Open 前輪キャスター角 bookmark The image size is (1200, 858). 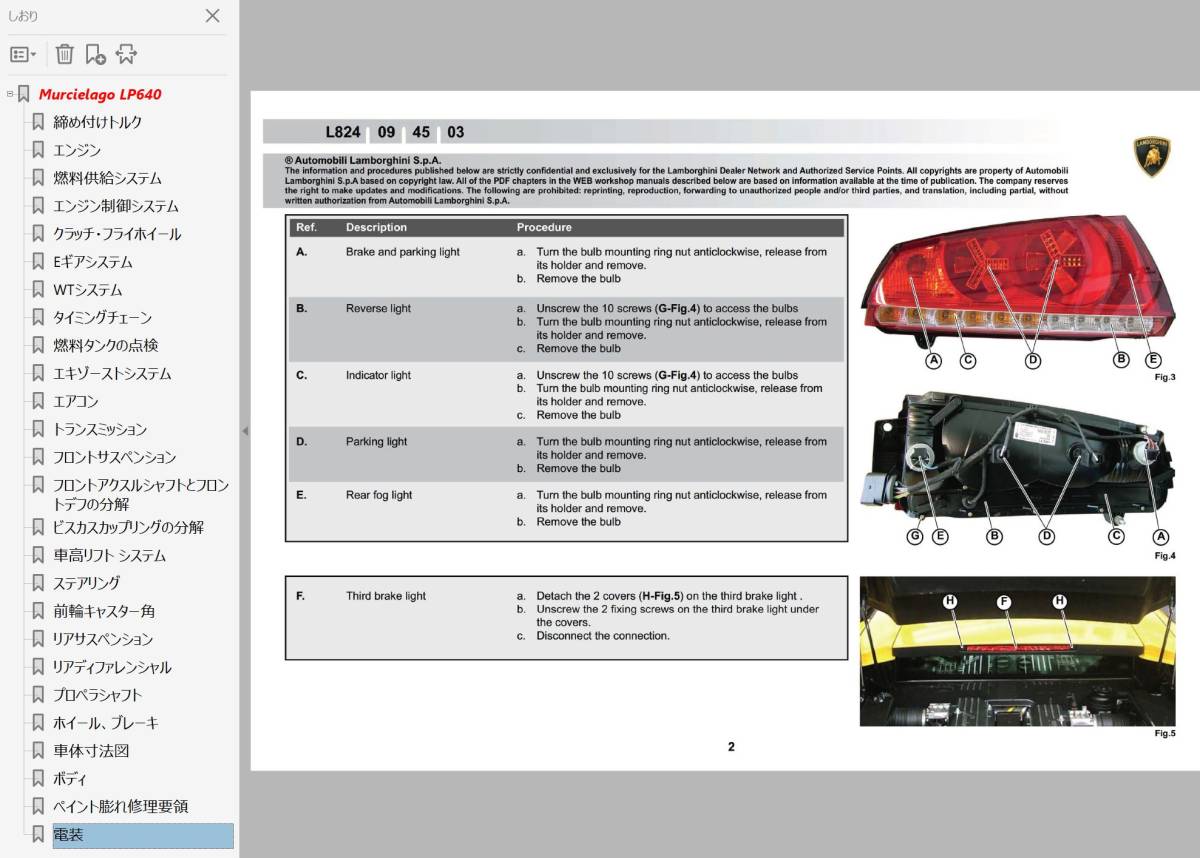(x=104, y=611)
